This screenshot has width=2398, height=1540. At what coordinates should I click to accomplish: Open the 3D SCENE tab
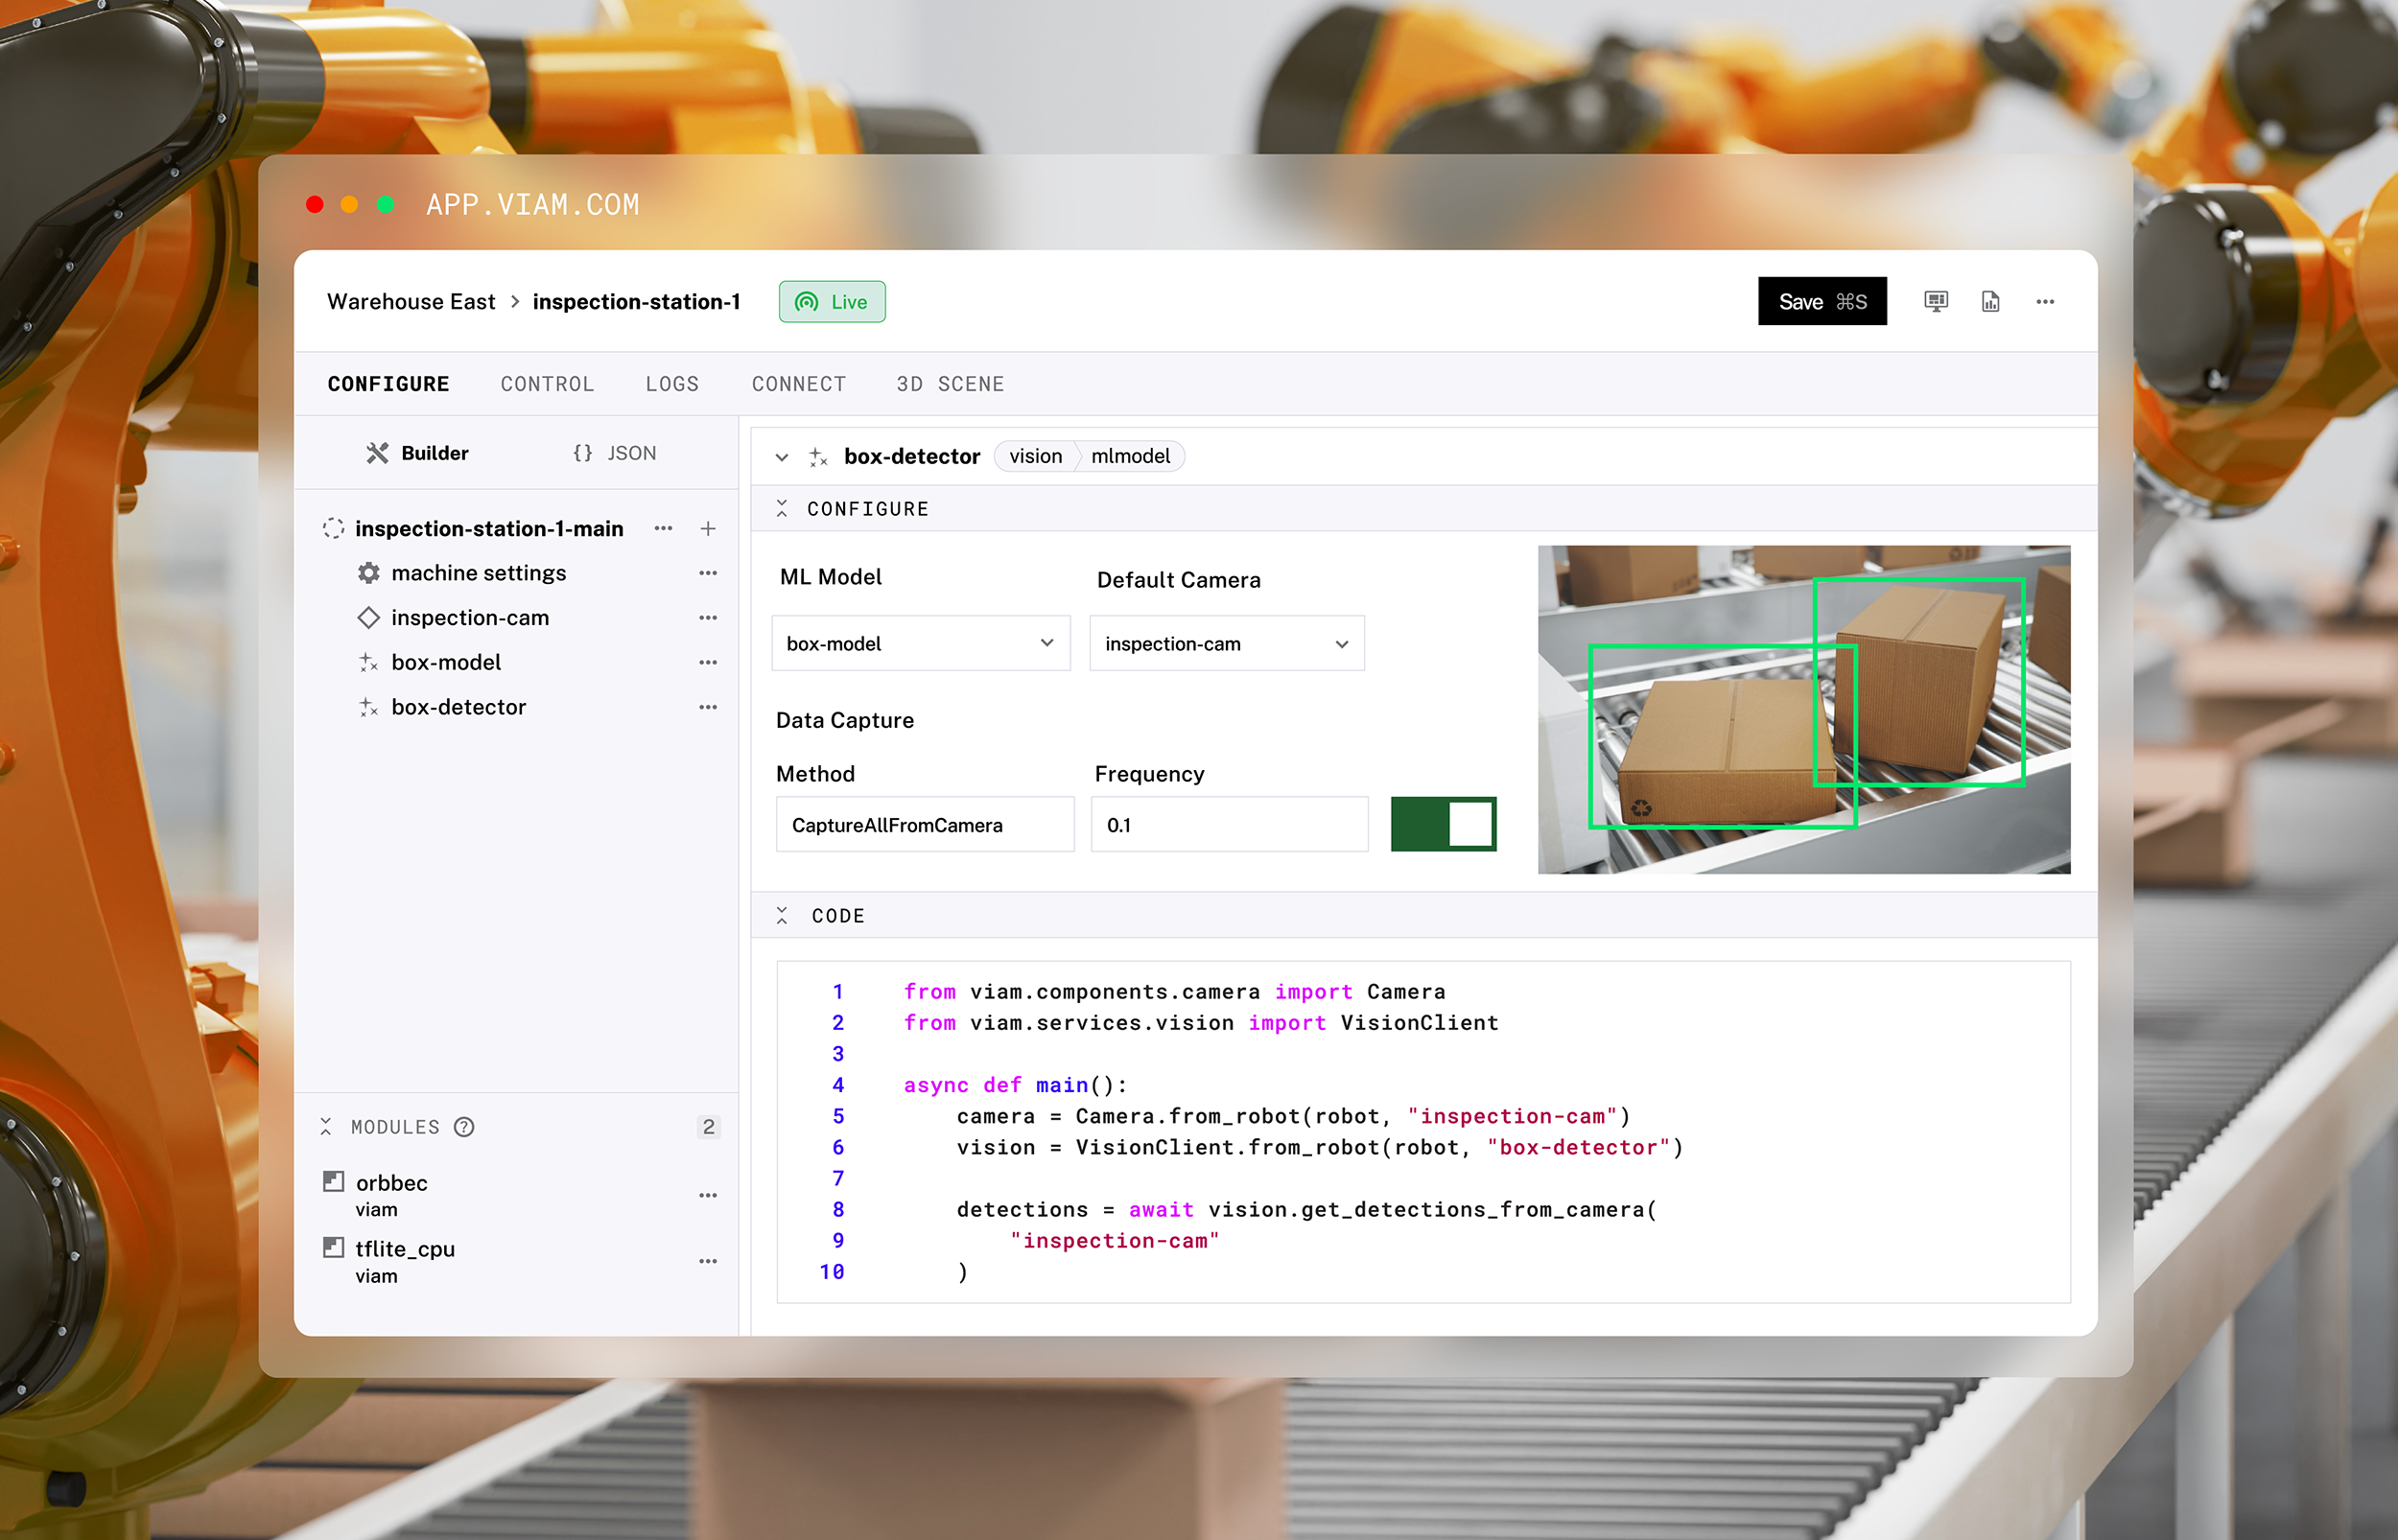click(950, 384)
